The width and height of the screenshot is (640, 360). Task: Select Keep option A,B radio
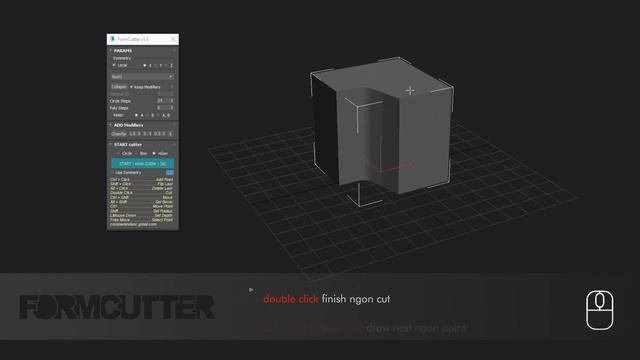click(158, 116)
